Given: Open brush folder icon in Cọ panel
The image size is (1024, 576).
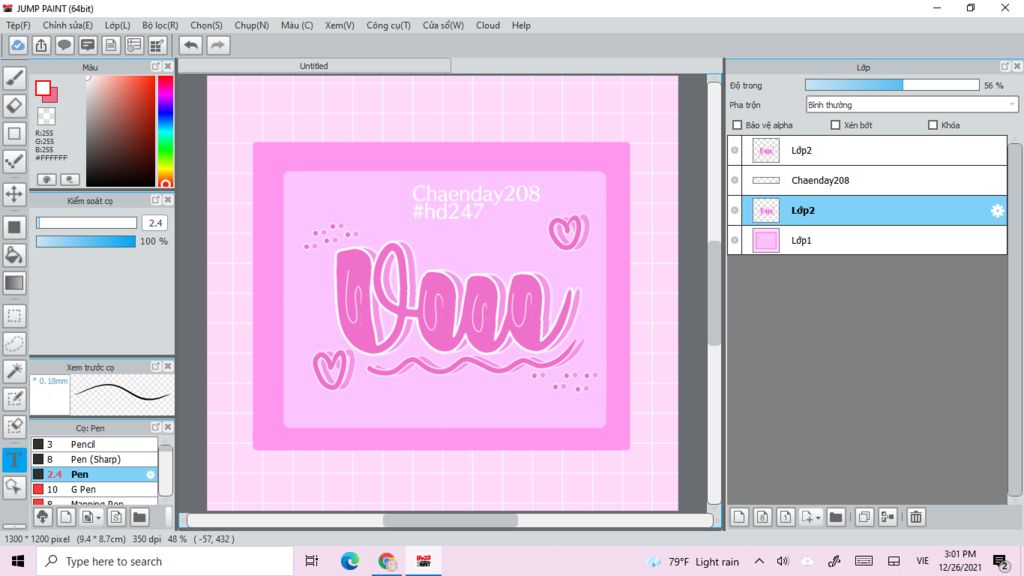Looking at the screenshot, I should 139,517.
